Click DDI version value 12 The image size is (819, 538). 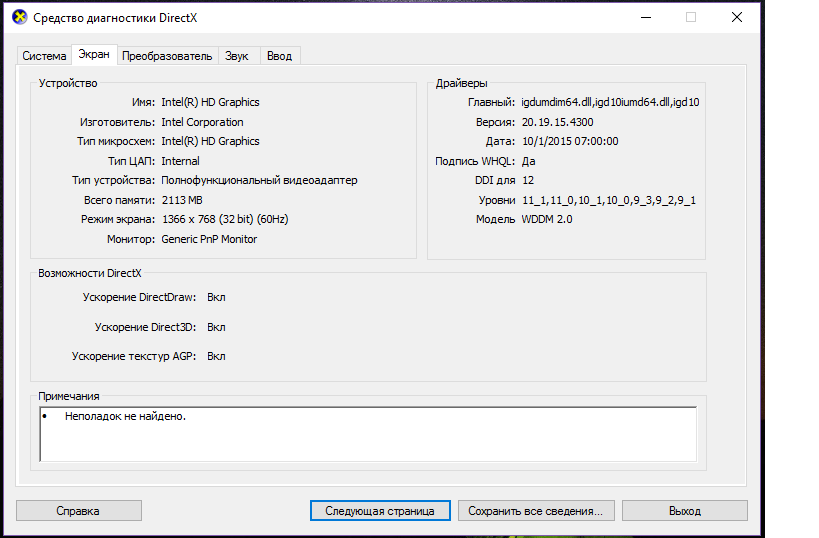click(x=528, y=181)
